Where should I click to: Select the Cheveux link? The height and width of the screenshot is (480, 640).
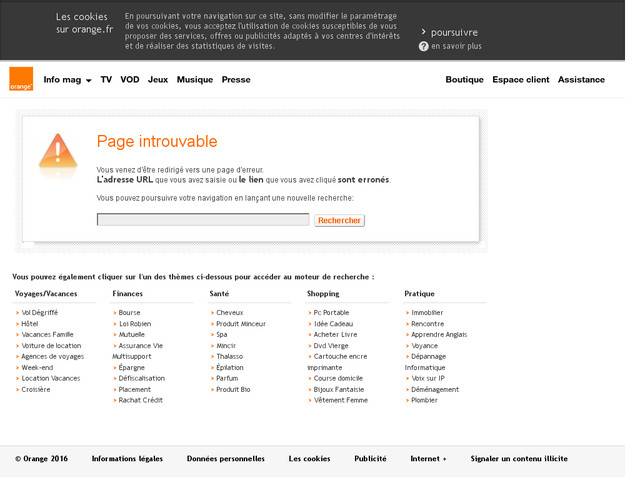(229, 313)
